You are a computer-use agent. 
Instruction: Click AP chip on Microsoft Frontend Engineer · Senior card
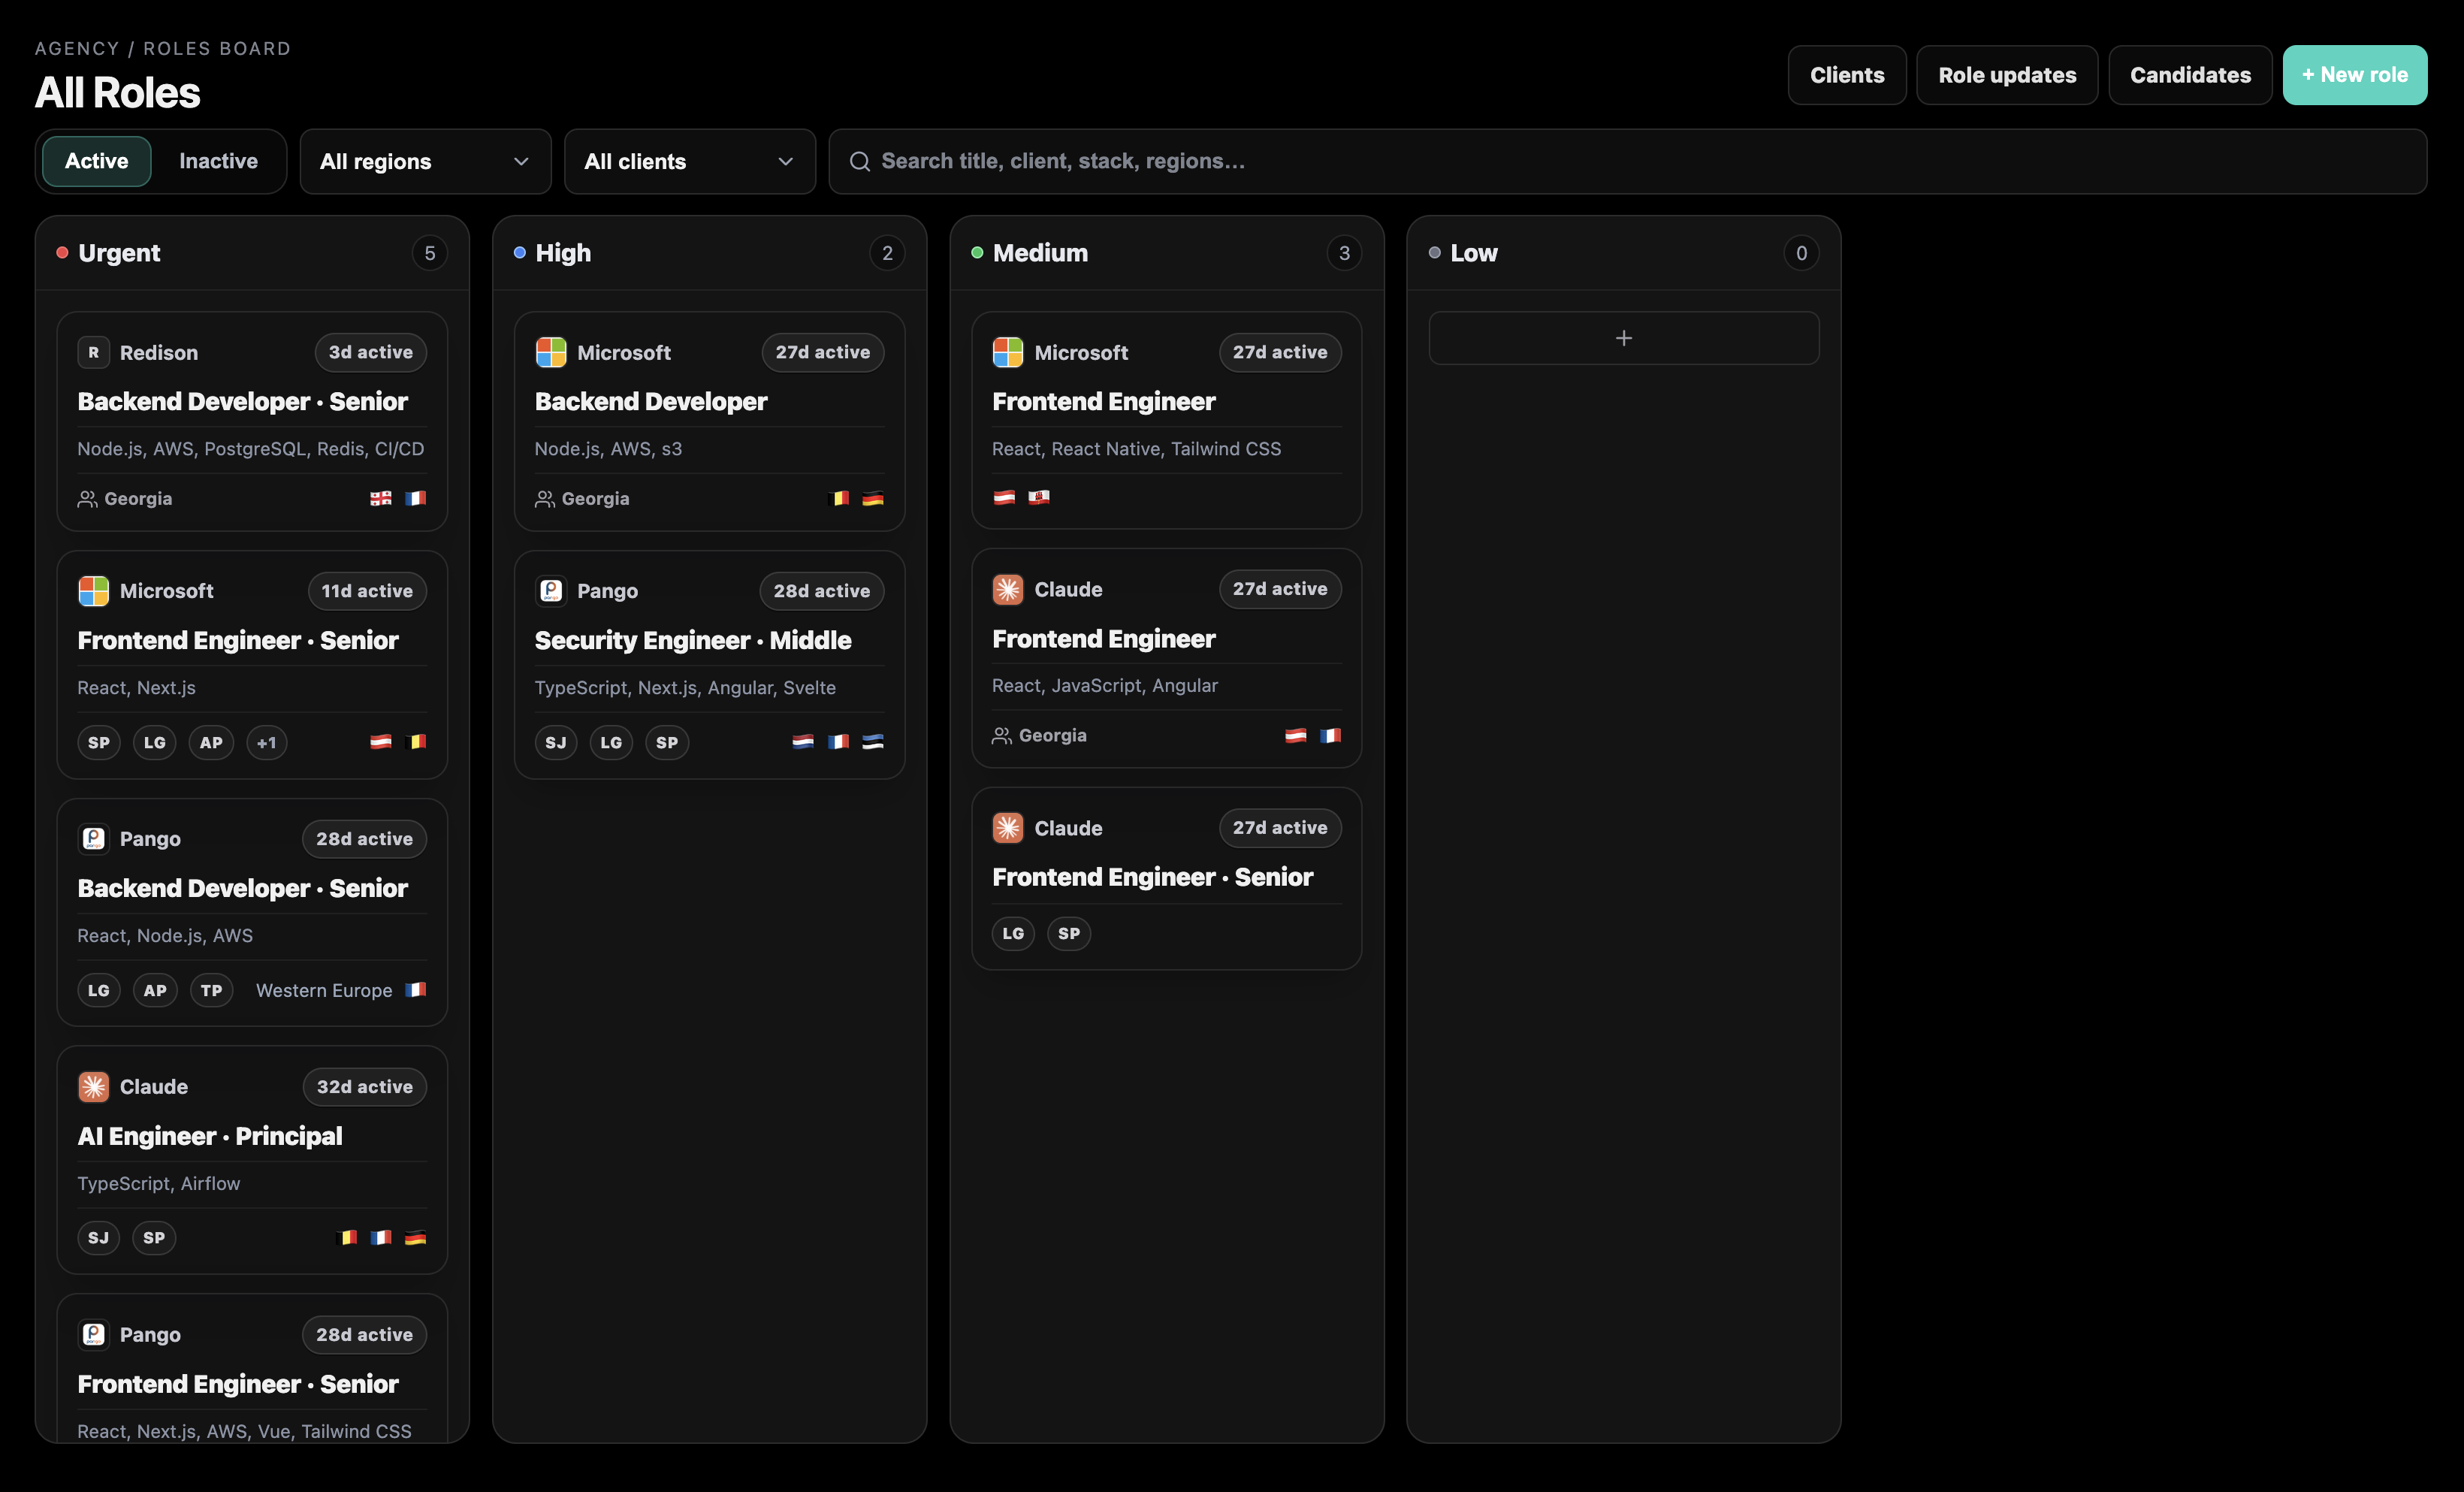click(x=211, y=743)
